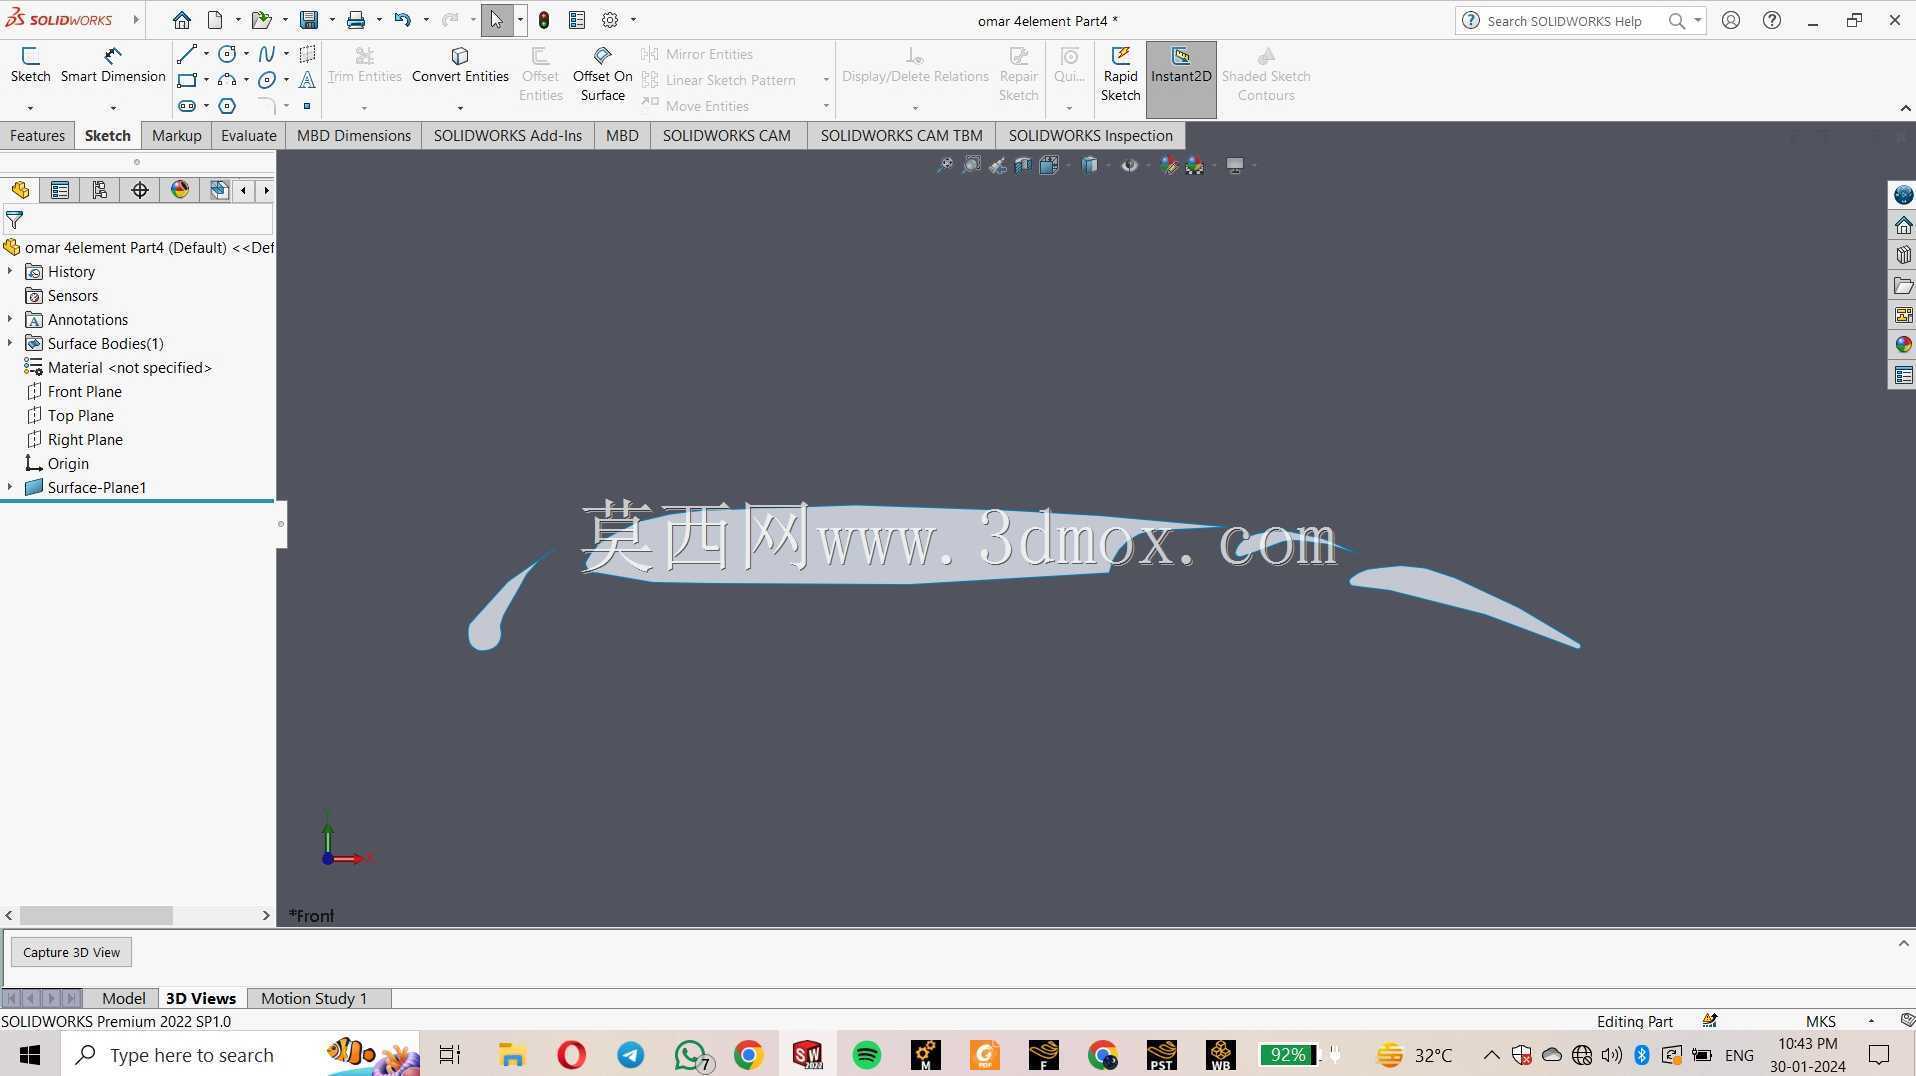The width and height of the screenshot is (1916, 1076).
Task: Expand the SOLIDWORKS main menu arrow
Action: pyautogui.click(x=136, y=20)
